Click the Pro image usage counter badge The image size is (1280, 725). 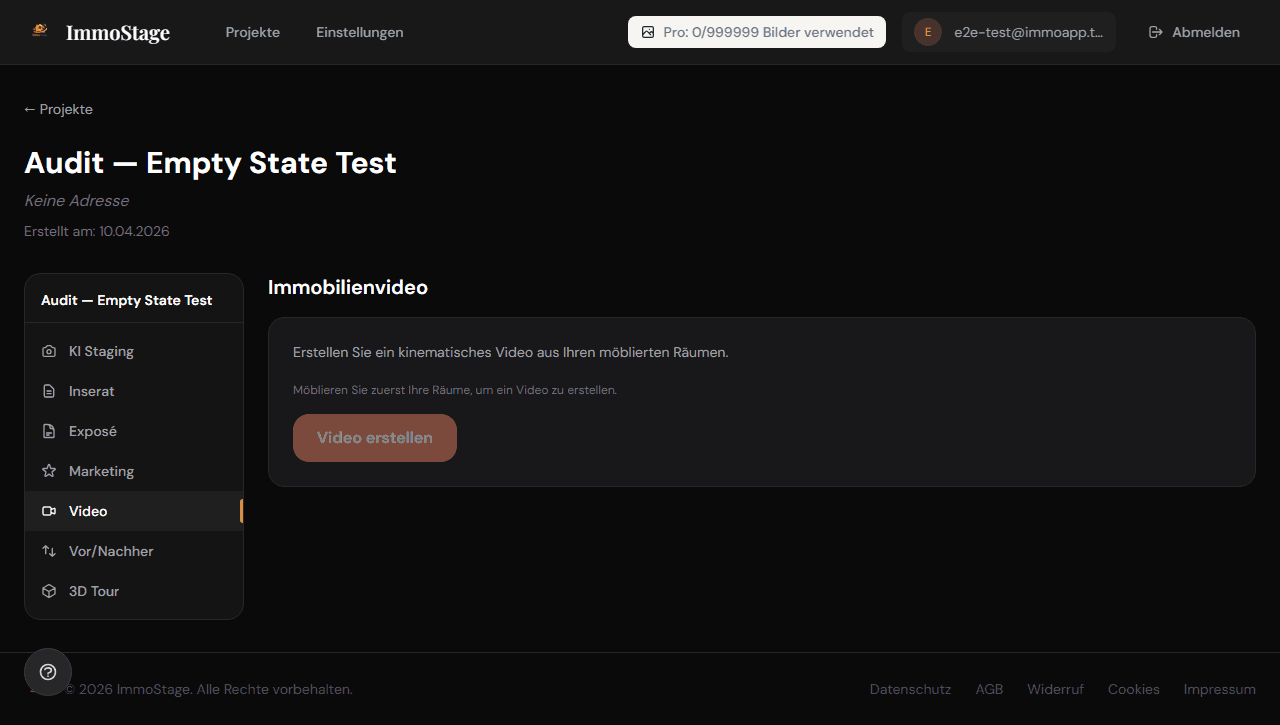click(x=756, y=32)
